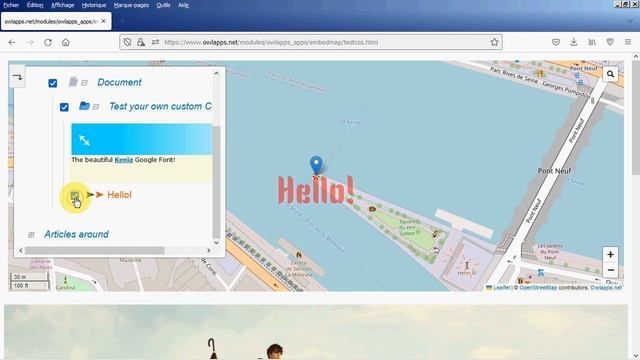Uncheck the Document checkbox
This screenshot has width=640, height=360.
coord(53,83)
